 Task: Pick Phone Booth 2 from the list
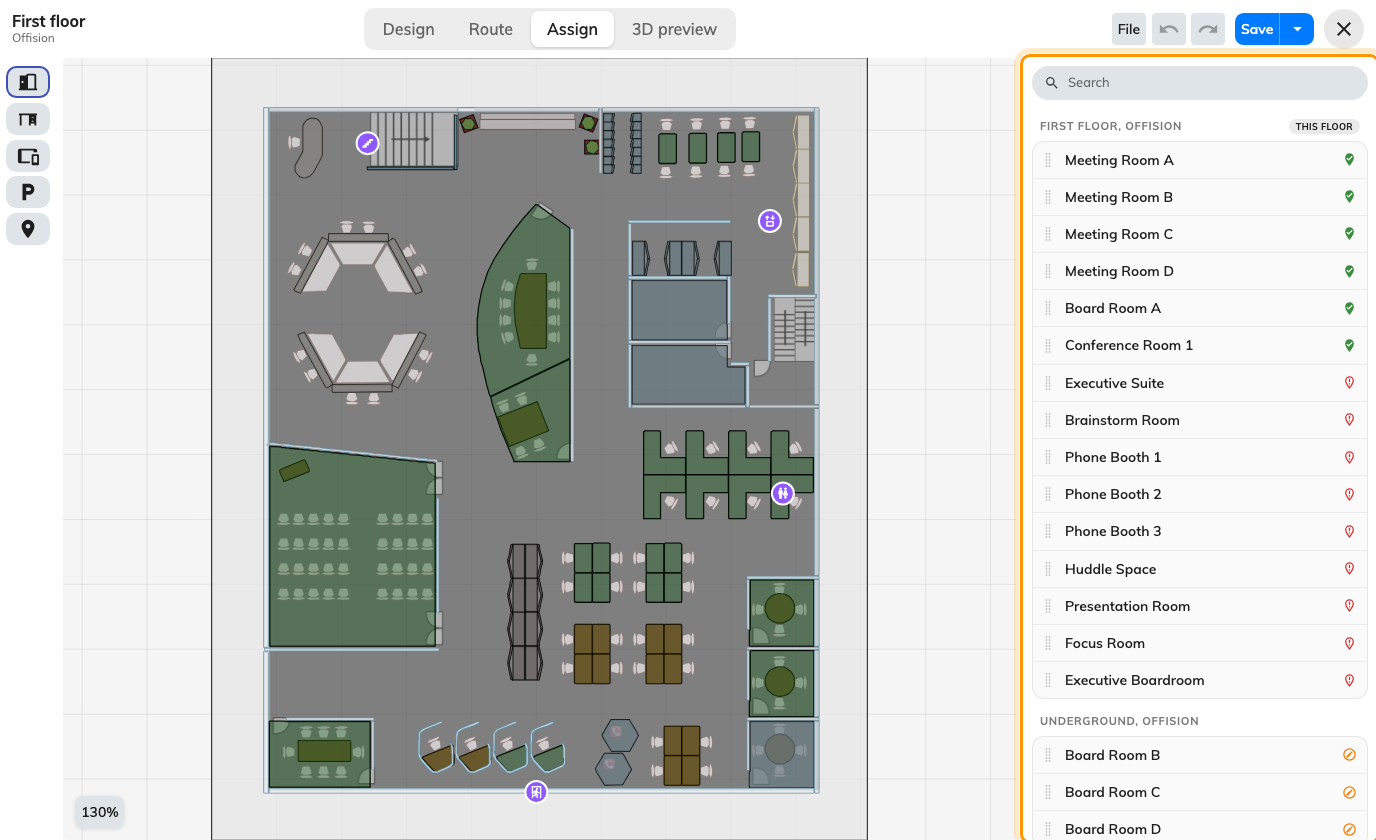pos(1199,494)
